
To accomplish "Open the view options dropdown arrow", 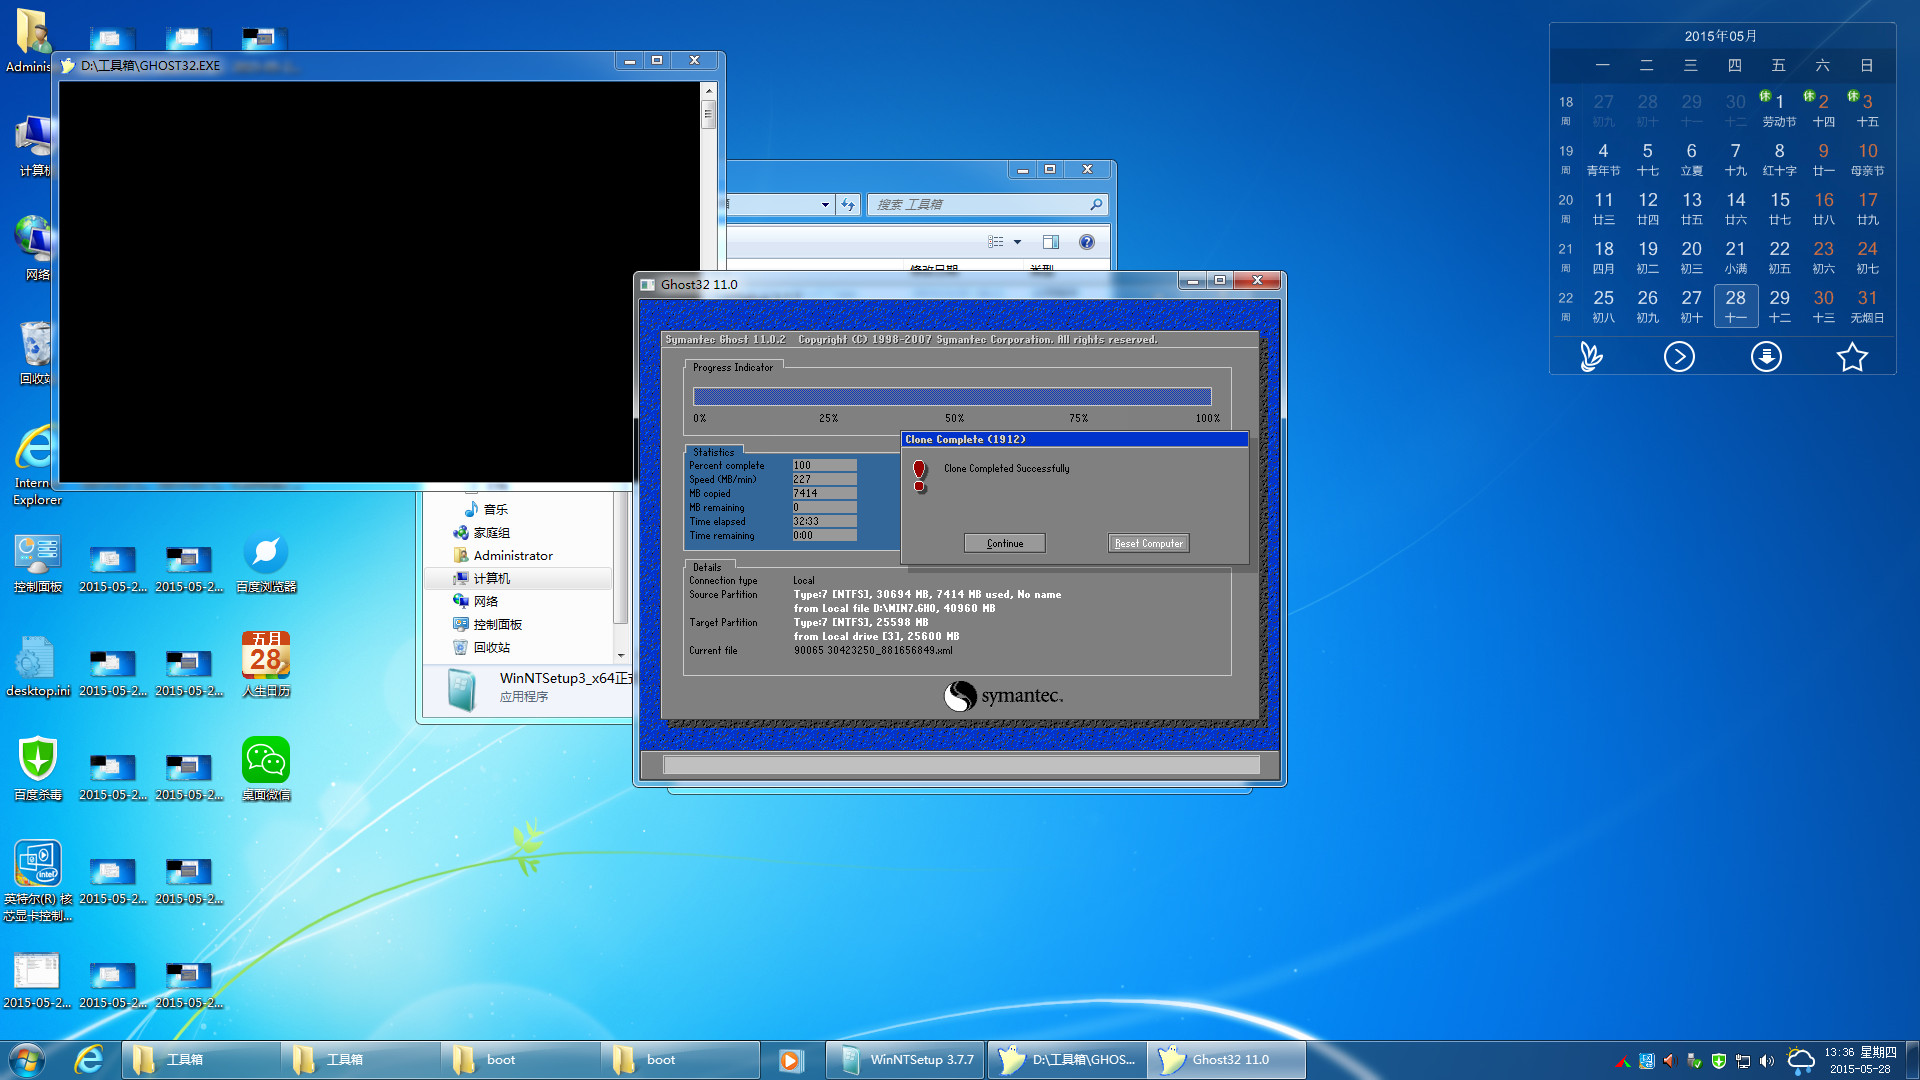I will 1017,242.
